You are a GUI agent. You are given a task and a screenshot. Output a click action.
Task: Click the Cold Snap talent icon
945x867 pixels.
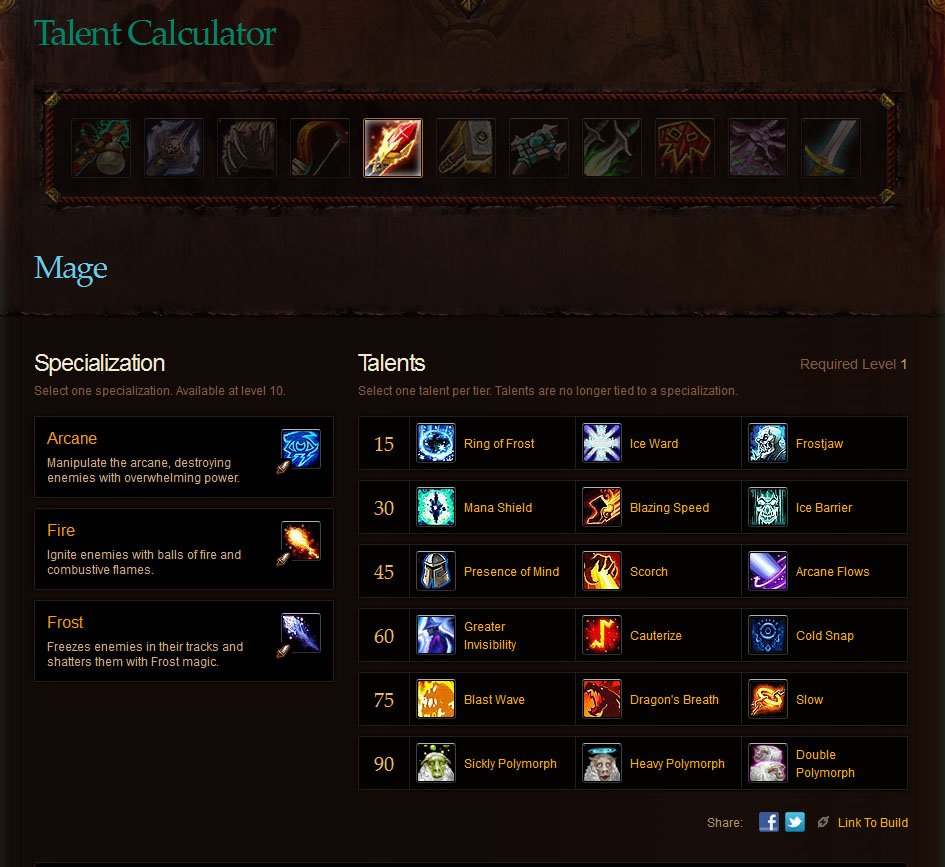click(767, 634)
